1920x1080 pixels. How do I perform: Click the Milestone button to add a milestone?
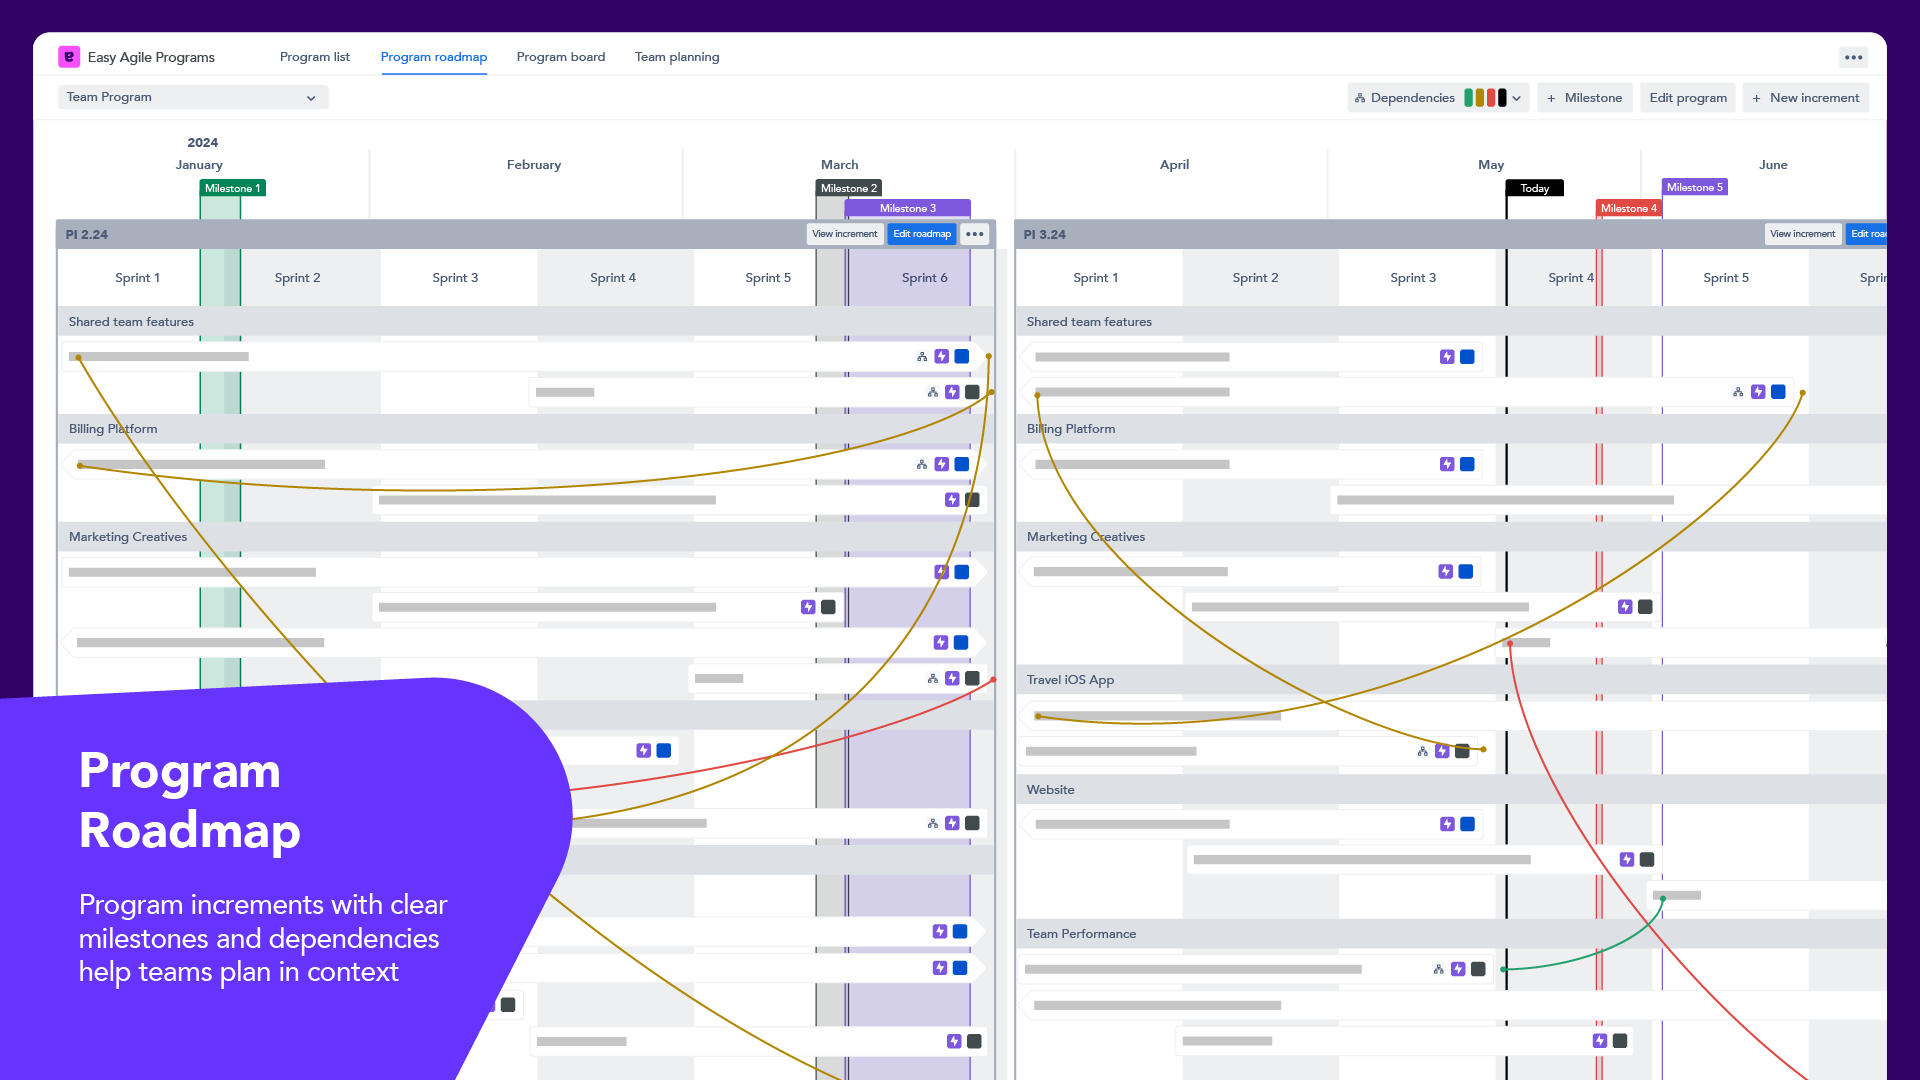(1584, 97)
